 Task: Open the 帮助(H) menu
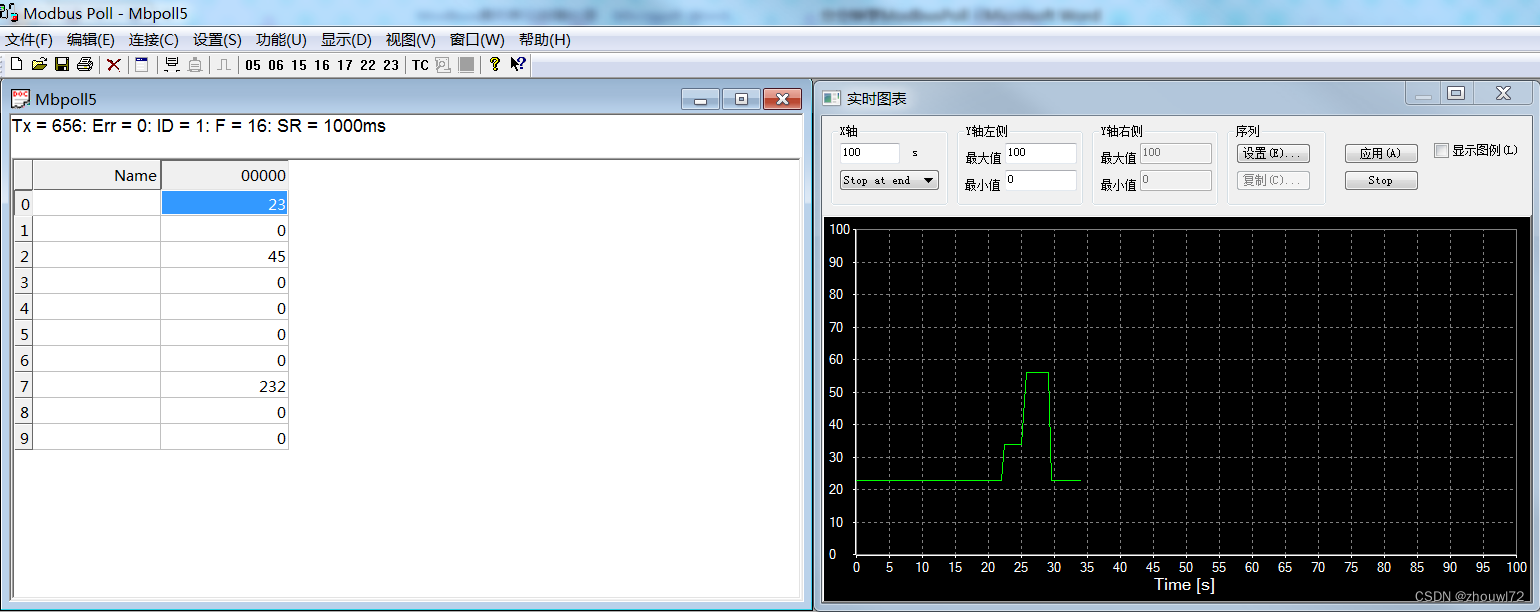(545, 40)
